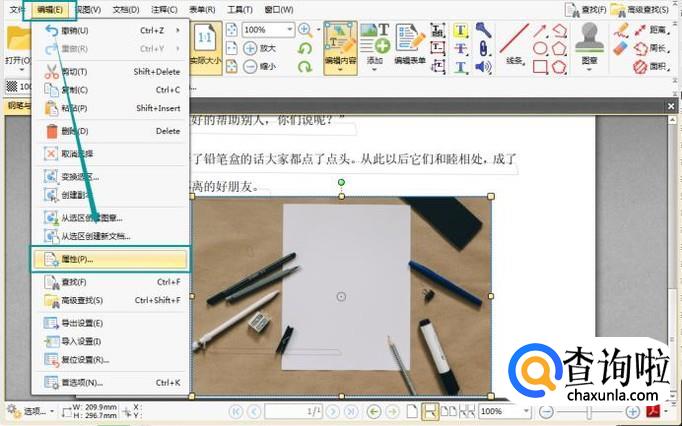
Task: Select 导出设置(E) menu entry
Action: [x=111, y=323]
